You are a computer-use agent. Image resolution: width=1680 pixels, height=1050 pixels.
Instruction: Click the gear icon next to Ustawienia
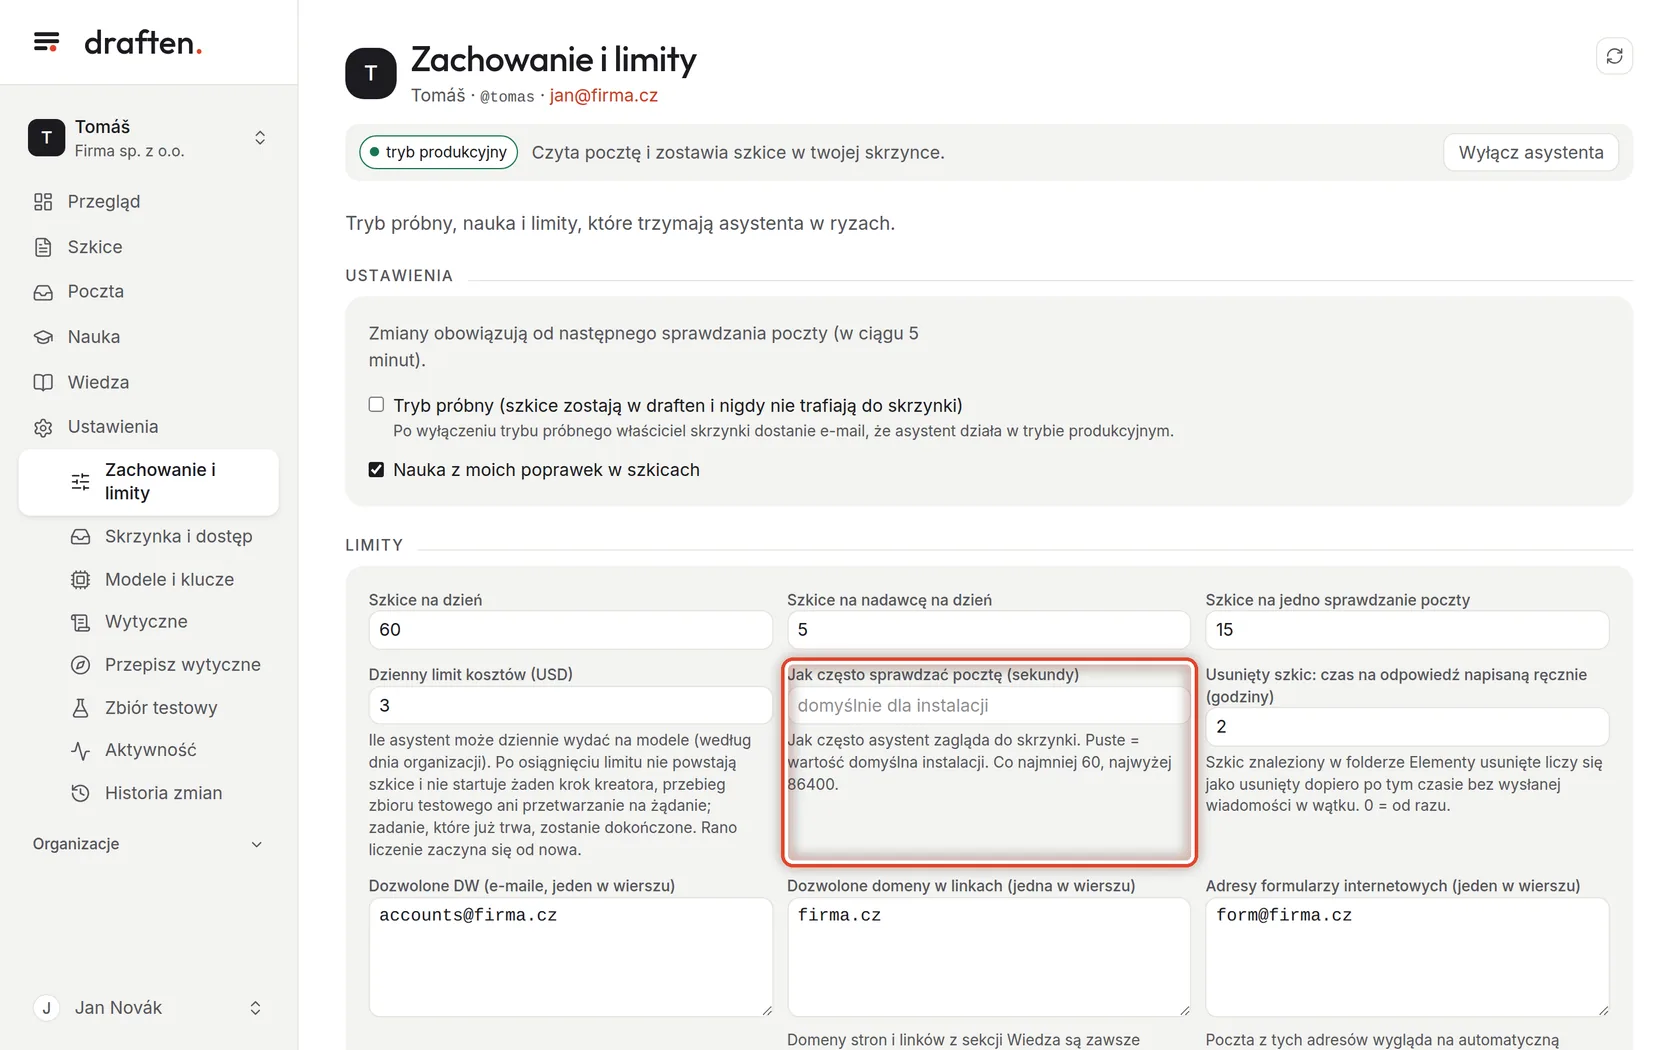tap(43, 427)
